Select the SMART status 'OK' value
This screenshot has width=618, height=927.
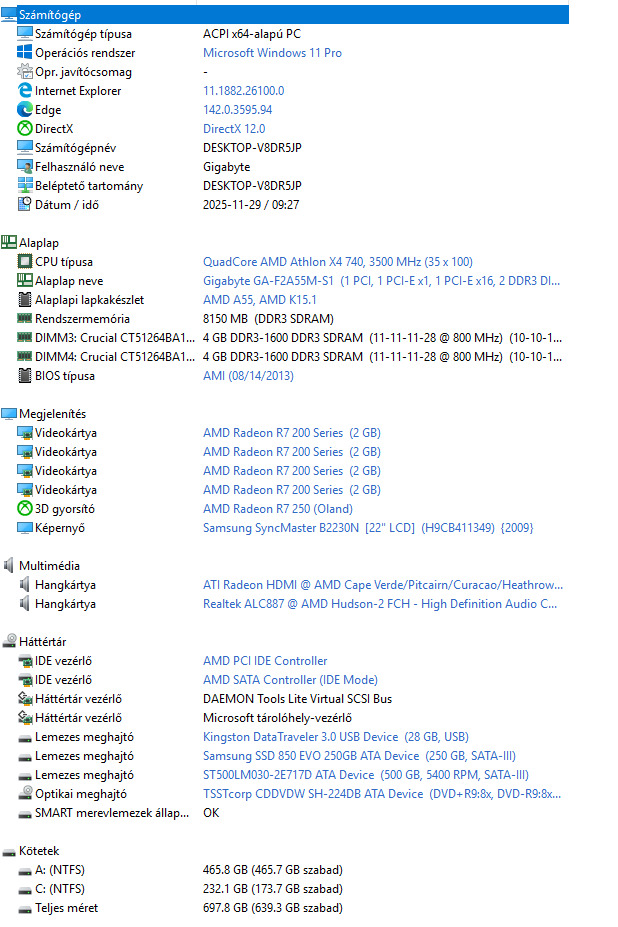tap(211, 813)
